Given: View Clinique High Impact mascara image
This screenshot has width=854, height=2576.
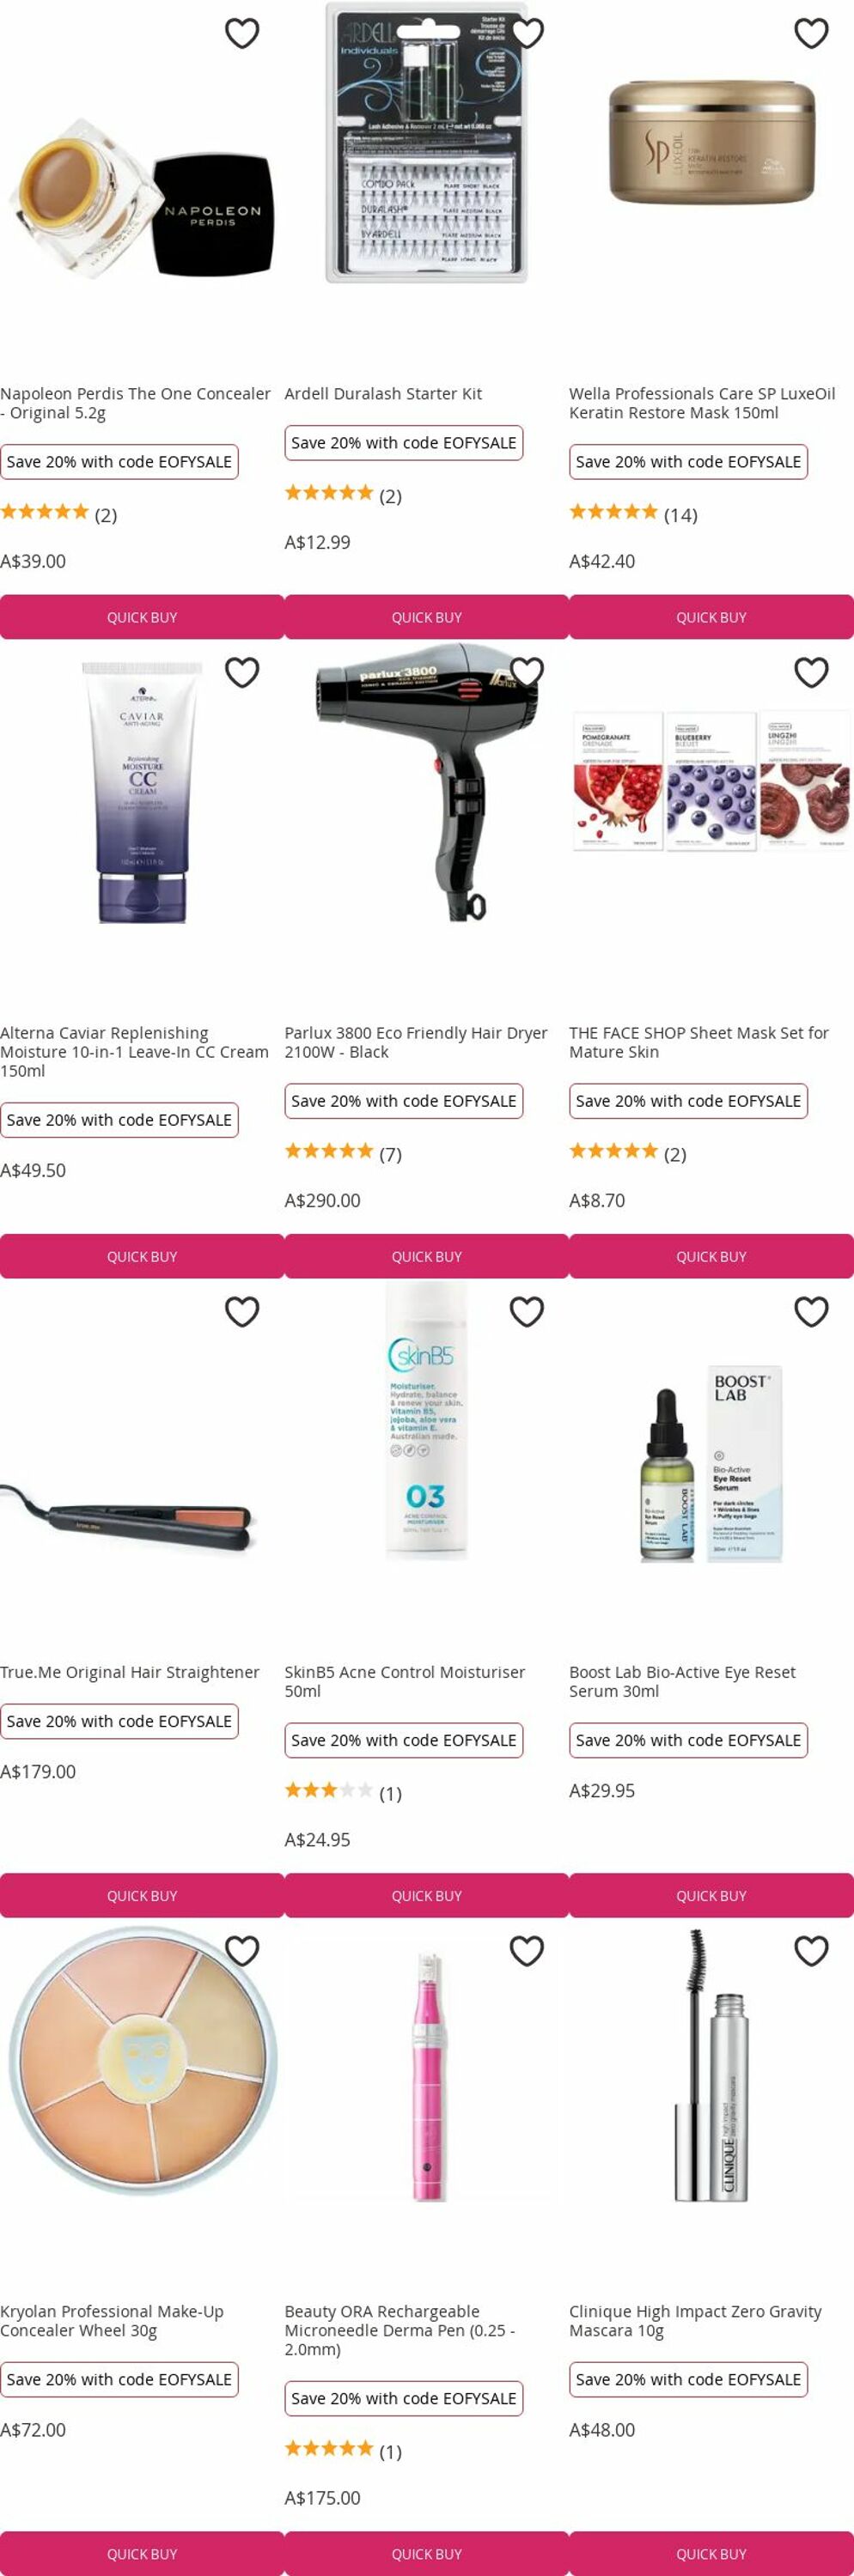Looking at the screenshot, I should pos(711,2067).
